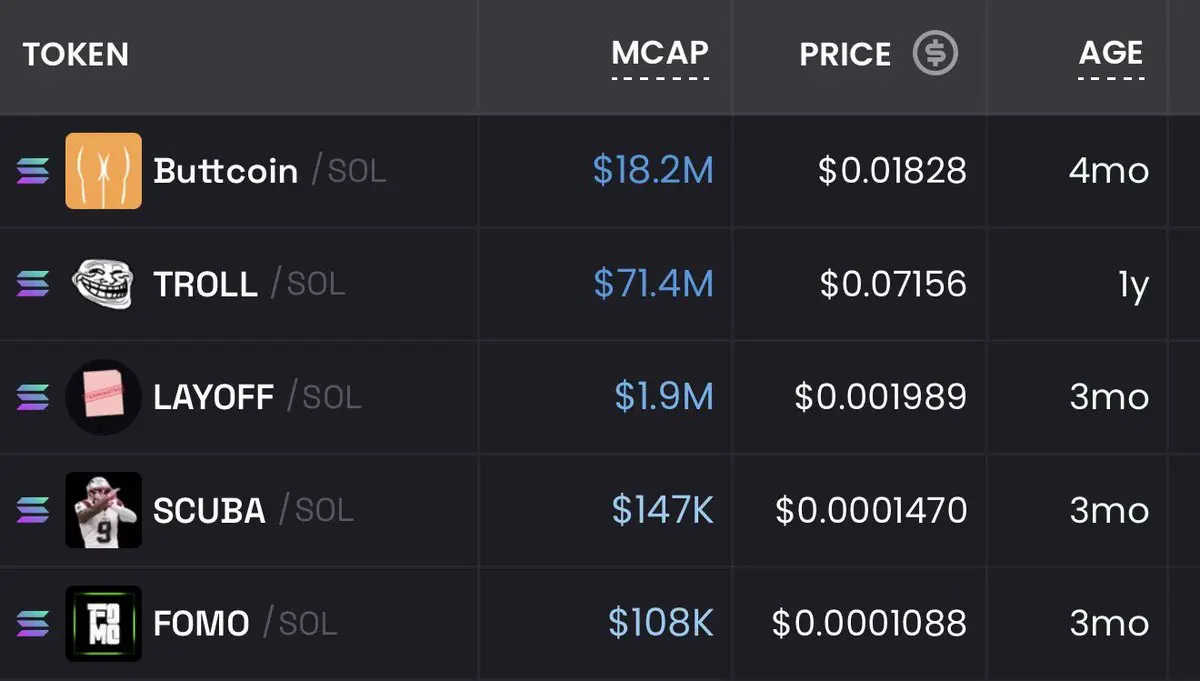This screenshot has width=1200, height=681.
Task: Click the SCUBA price $0.0001470
Action: pyautogui.click(x=871, y=510)
